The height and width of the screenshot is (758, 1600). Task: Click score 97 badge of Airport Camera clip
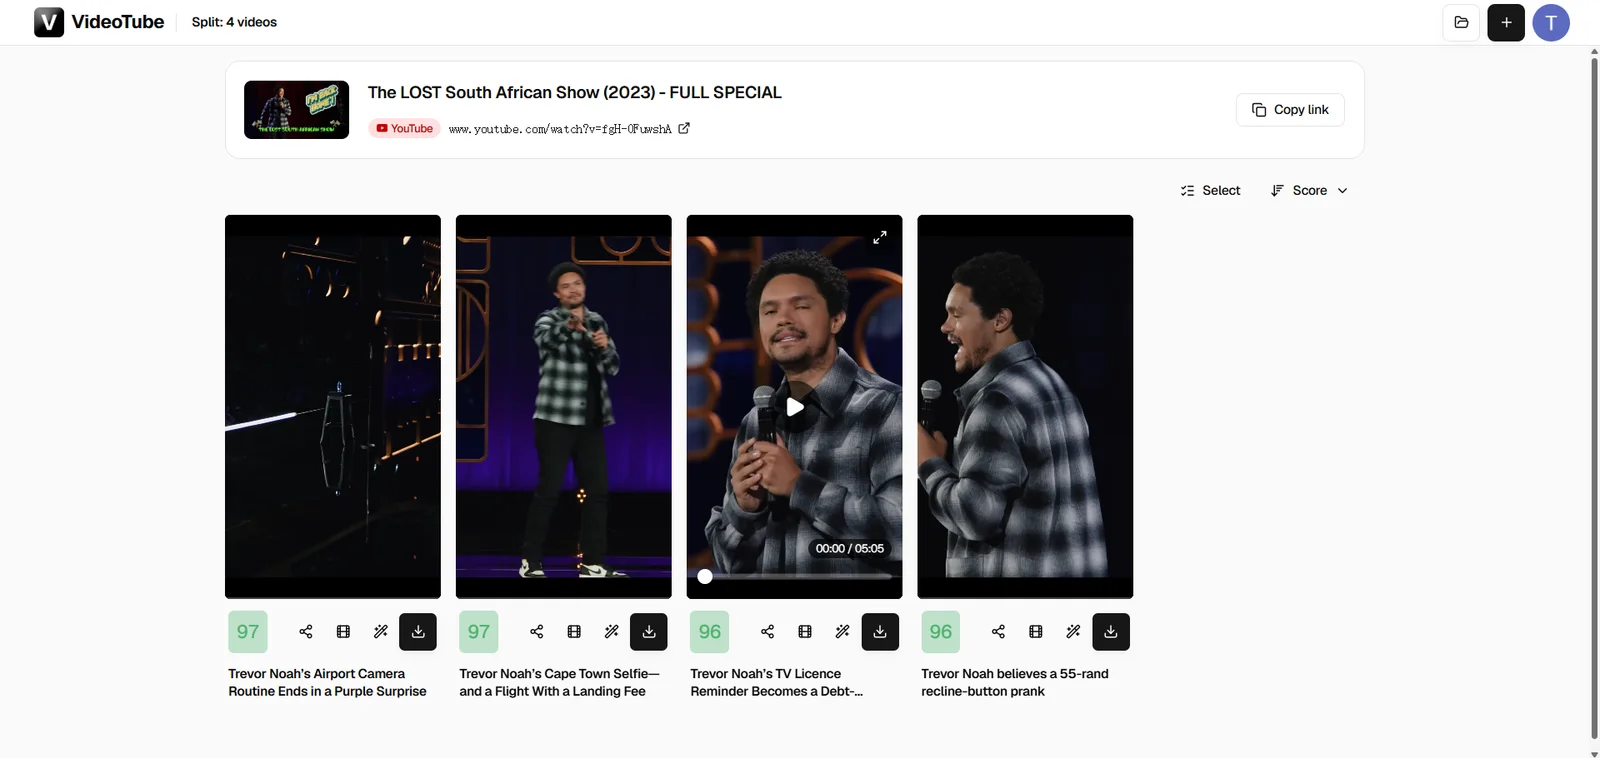[x=248, y=632]
